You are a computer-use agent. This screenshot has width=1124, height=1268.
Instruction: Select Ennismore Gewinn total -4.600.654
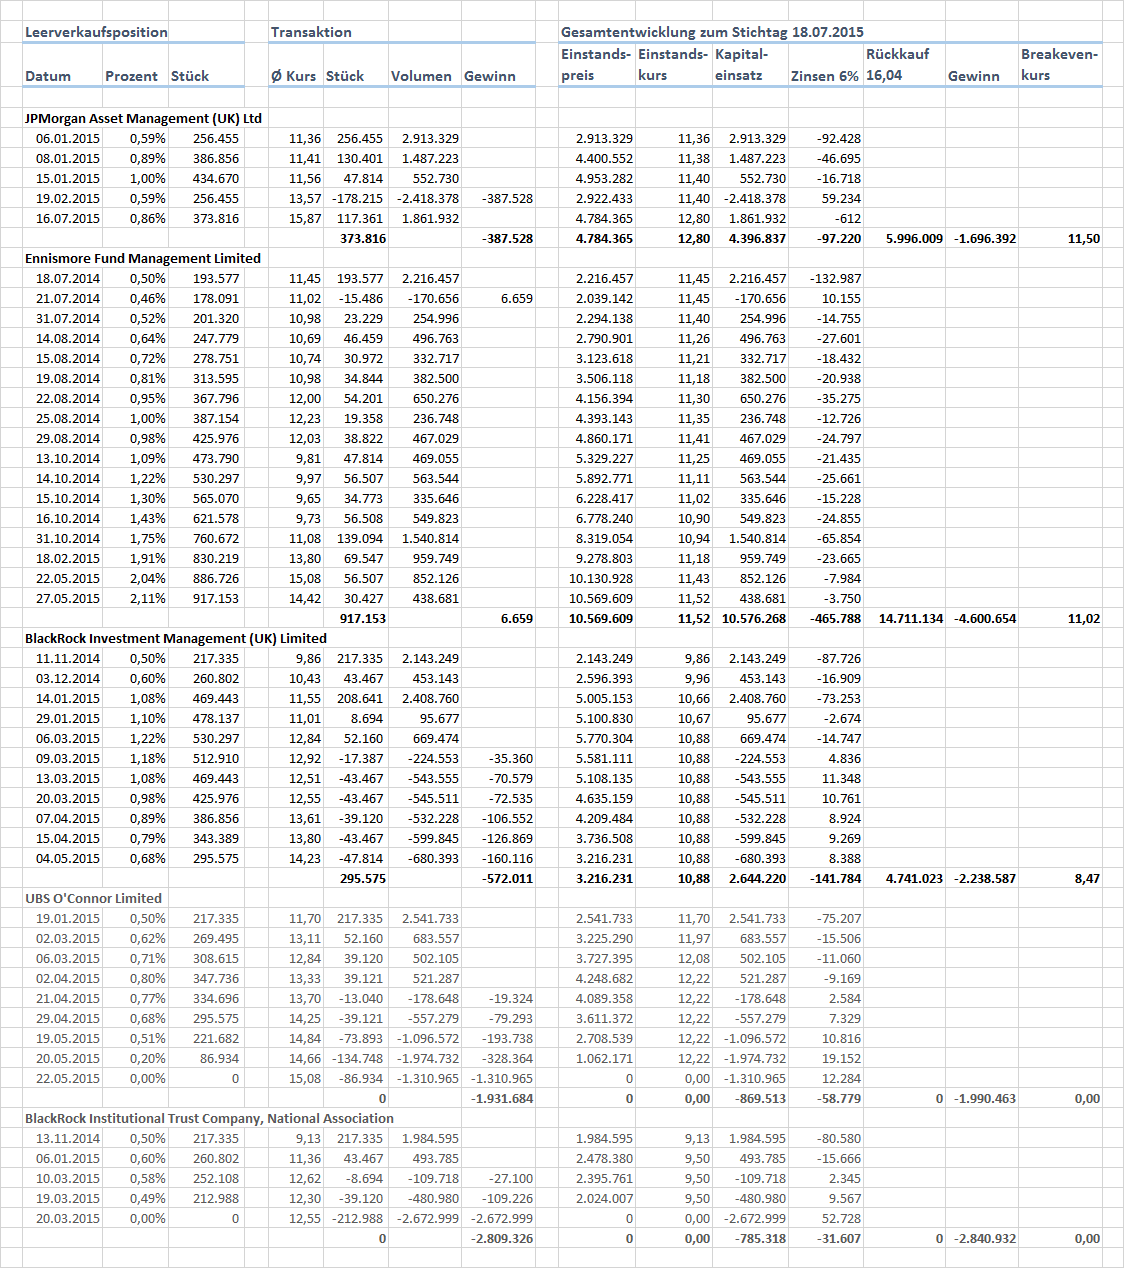(984, 618)
